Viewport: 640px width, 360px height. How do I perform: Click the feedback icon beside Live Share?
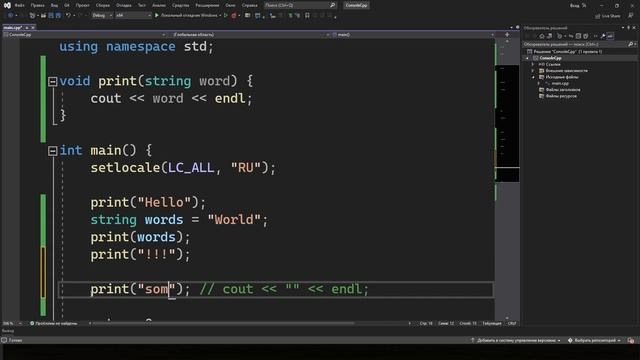pos(631,16)
